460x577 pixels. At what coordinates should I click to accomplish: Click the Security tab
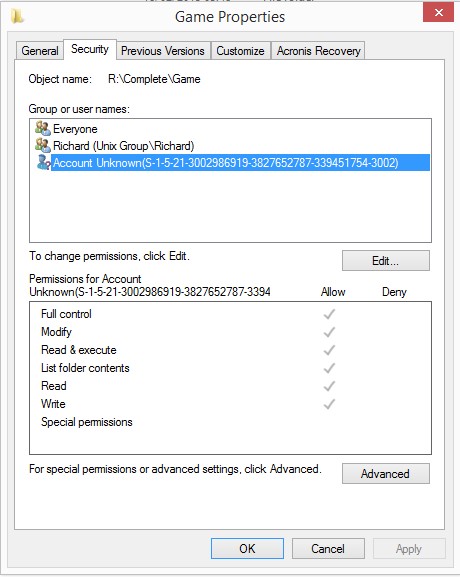pos(90,49)
